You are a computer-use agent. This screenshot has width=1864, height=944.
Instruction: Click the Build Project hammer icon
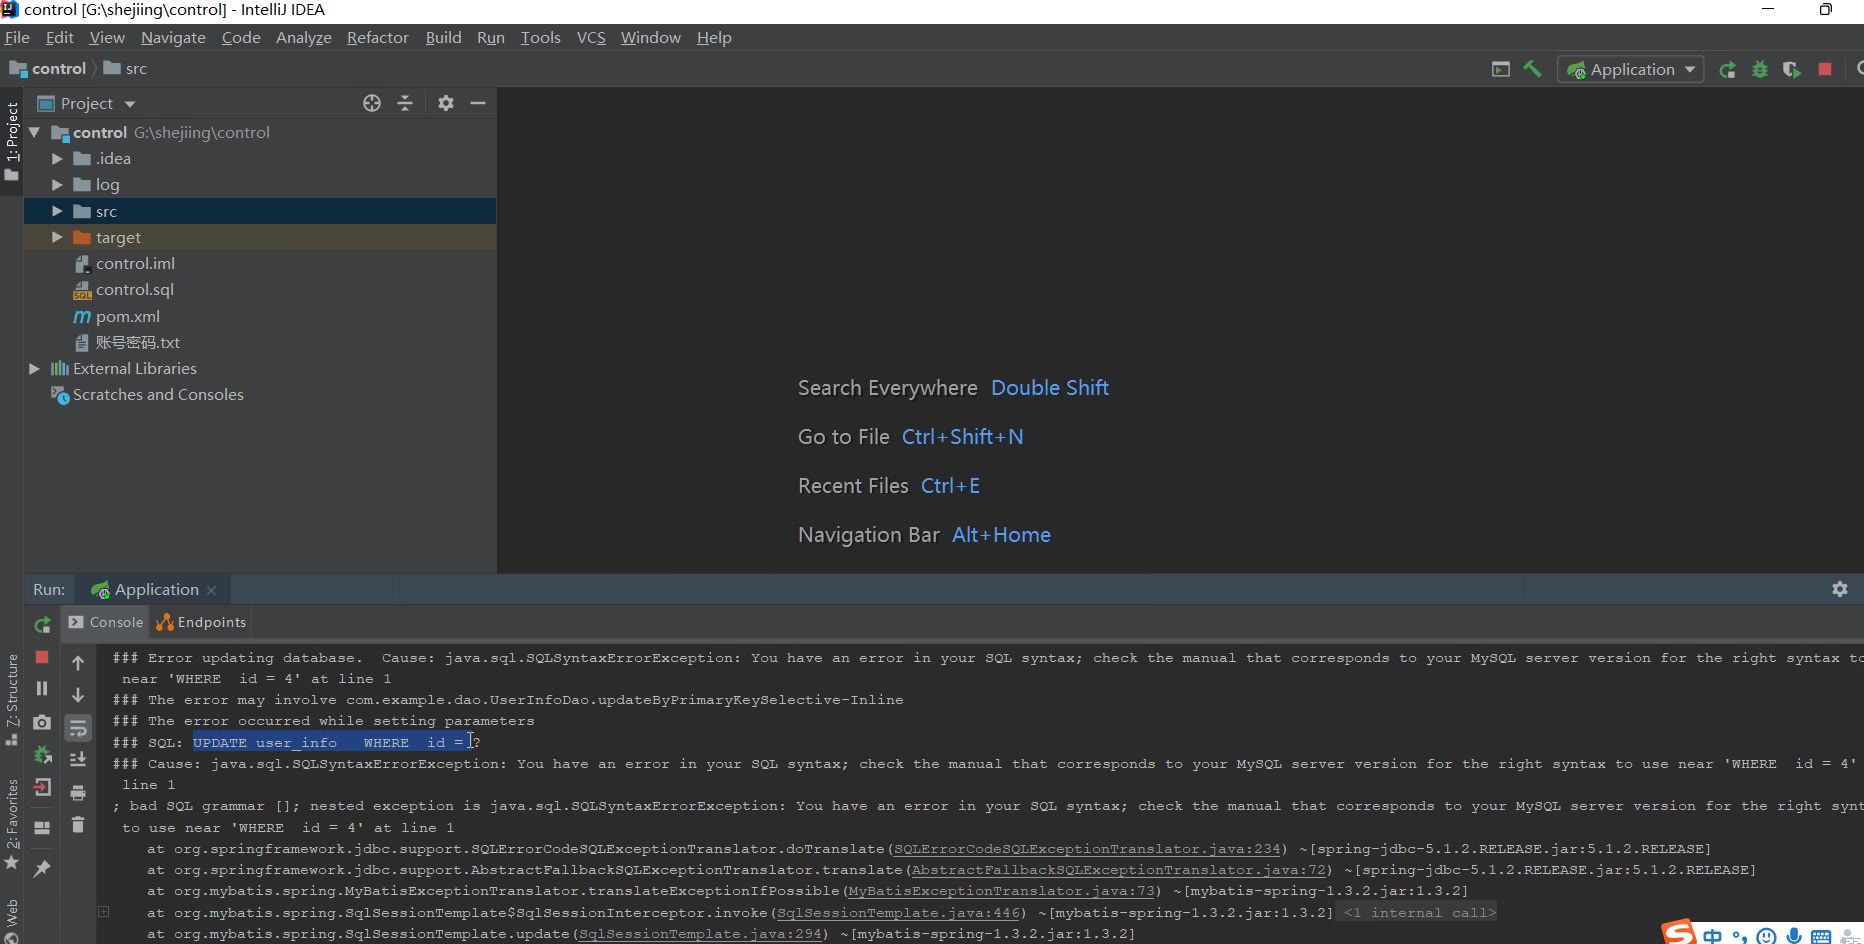coord(1532,69)
